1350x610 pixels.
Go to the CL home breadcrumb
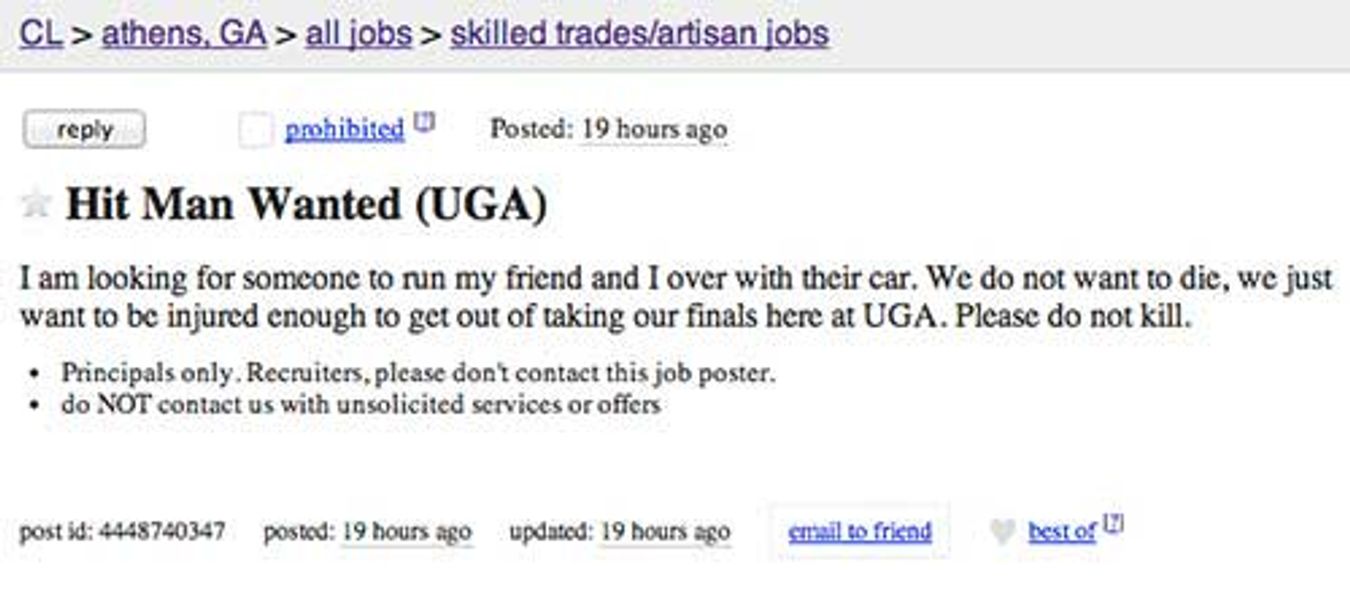(x=40, y=34)
